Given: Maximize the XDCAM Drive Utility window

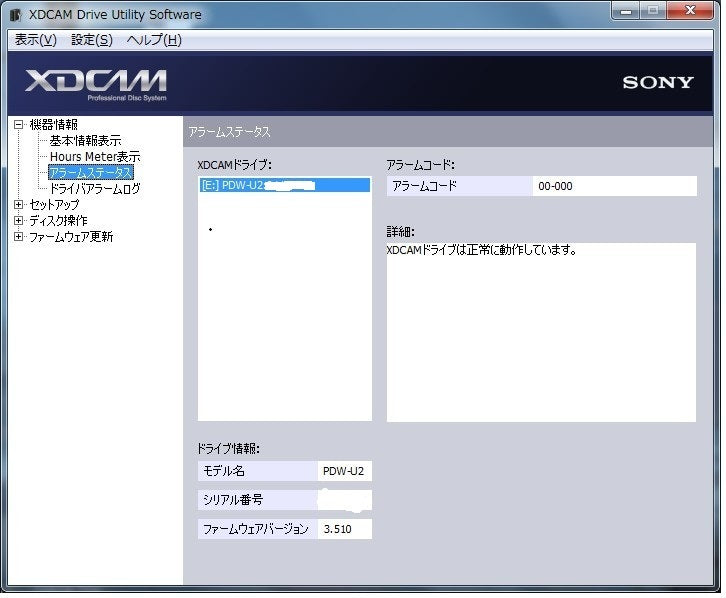Looking at the screenshot, I should pyautogui.click(x=653, y=11).
